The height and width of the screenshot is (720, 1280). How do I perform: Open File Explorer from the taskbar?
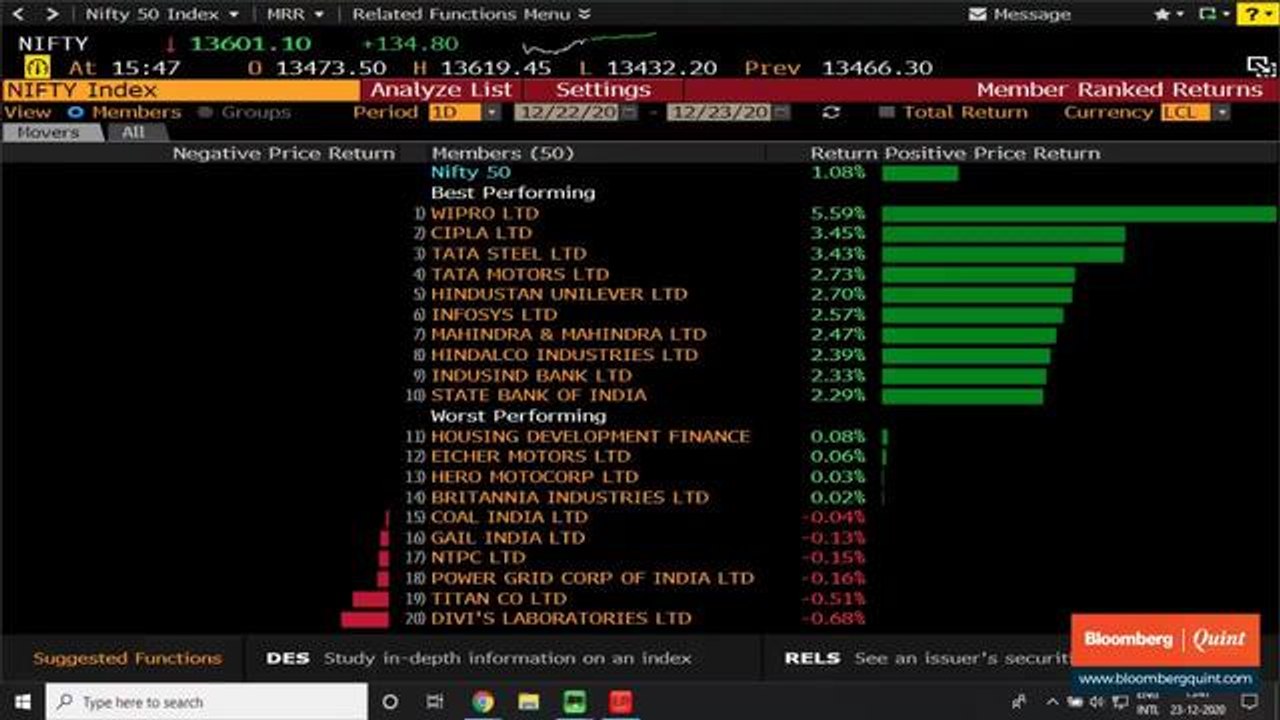point(529,701)
